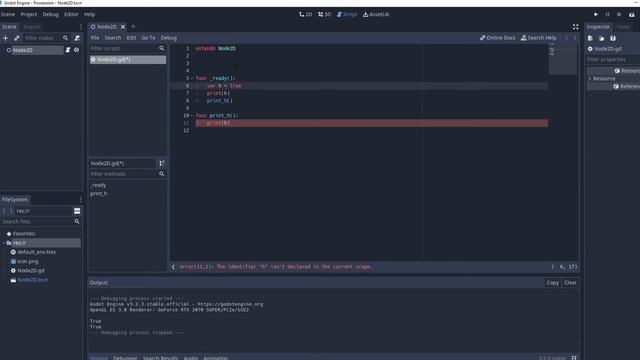The height and width of the screenshot is (360, 640).
Task: Toggle FileSystem split view mode button
Action: 77,211
